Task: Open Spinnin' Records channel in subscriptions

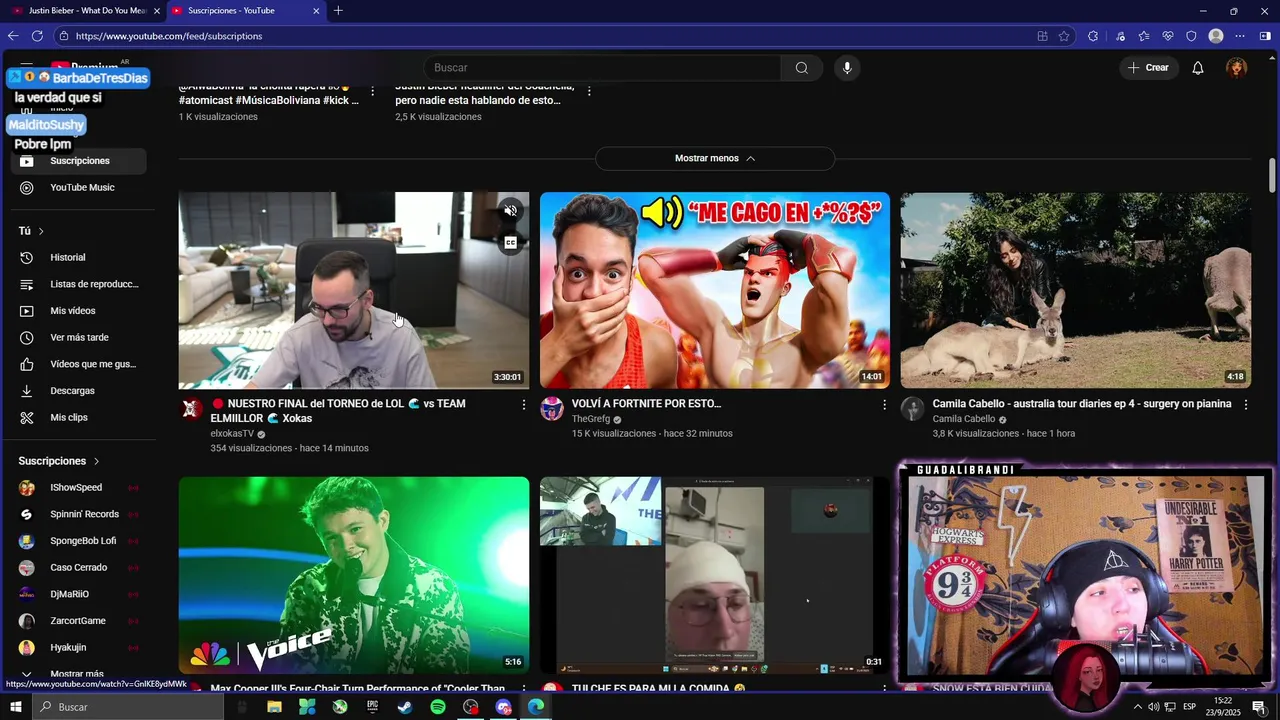Action: click(x=79, y=514)
